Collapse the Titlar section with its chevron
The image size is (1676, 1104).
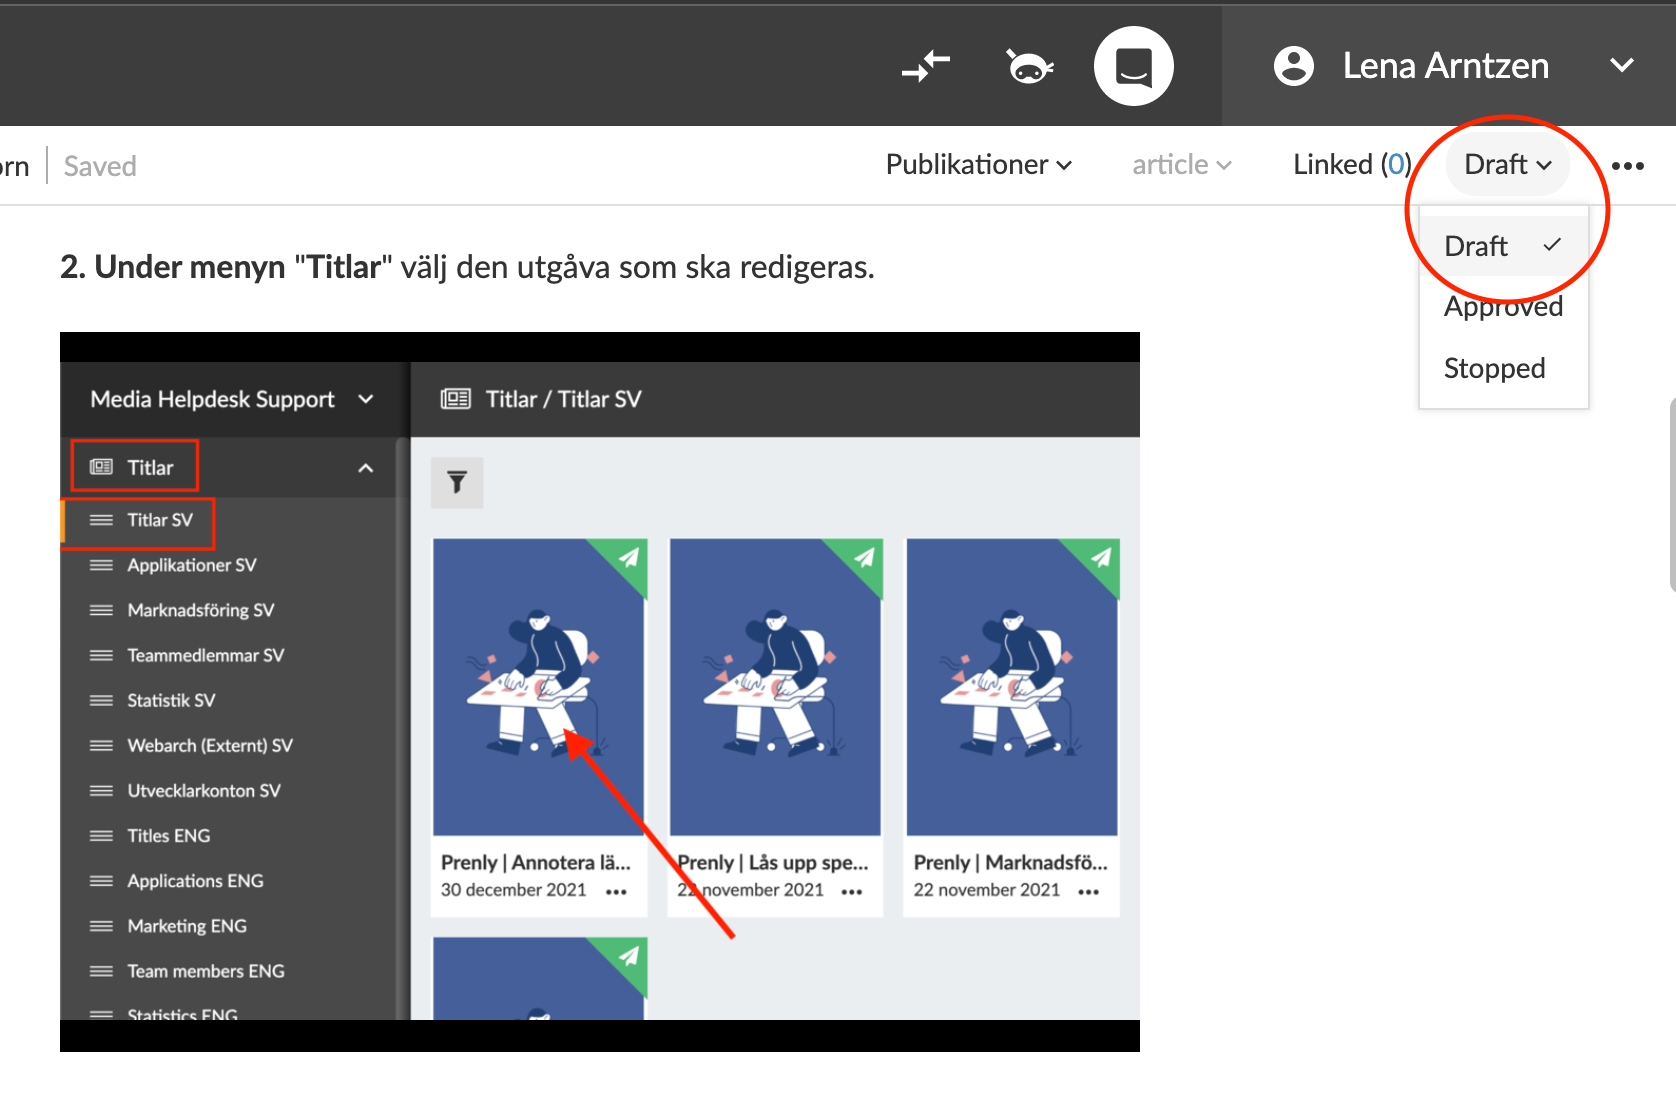tap(366, 468)
